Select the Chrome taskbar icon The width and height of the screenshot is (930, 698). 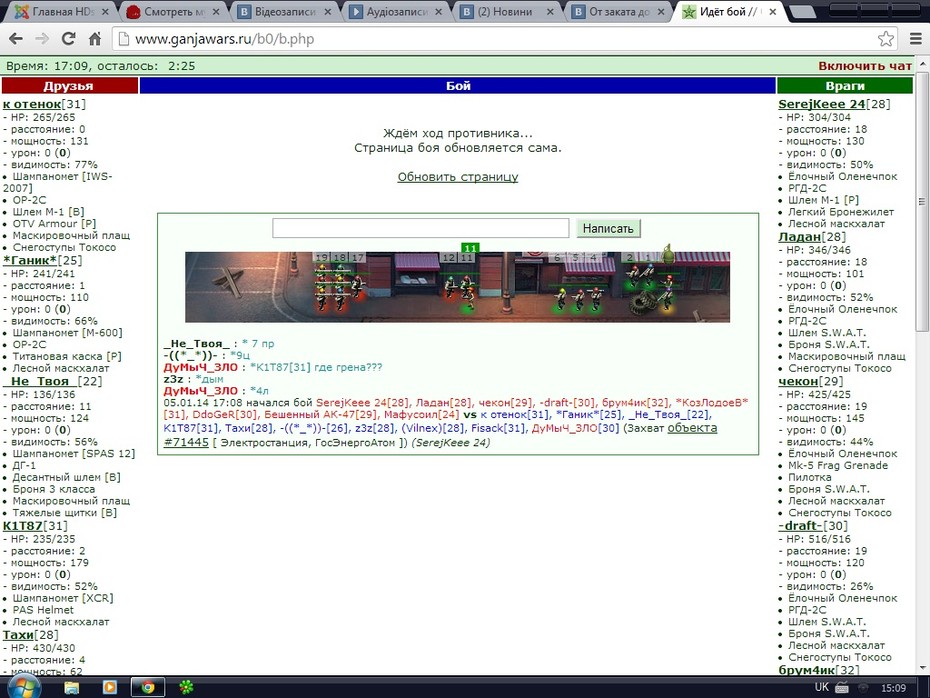pos(148,687)
